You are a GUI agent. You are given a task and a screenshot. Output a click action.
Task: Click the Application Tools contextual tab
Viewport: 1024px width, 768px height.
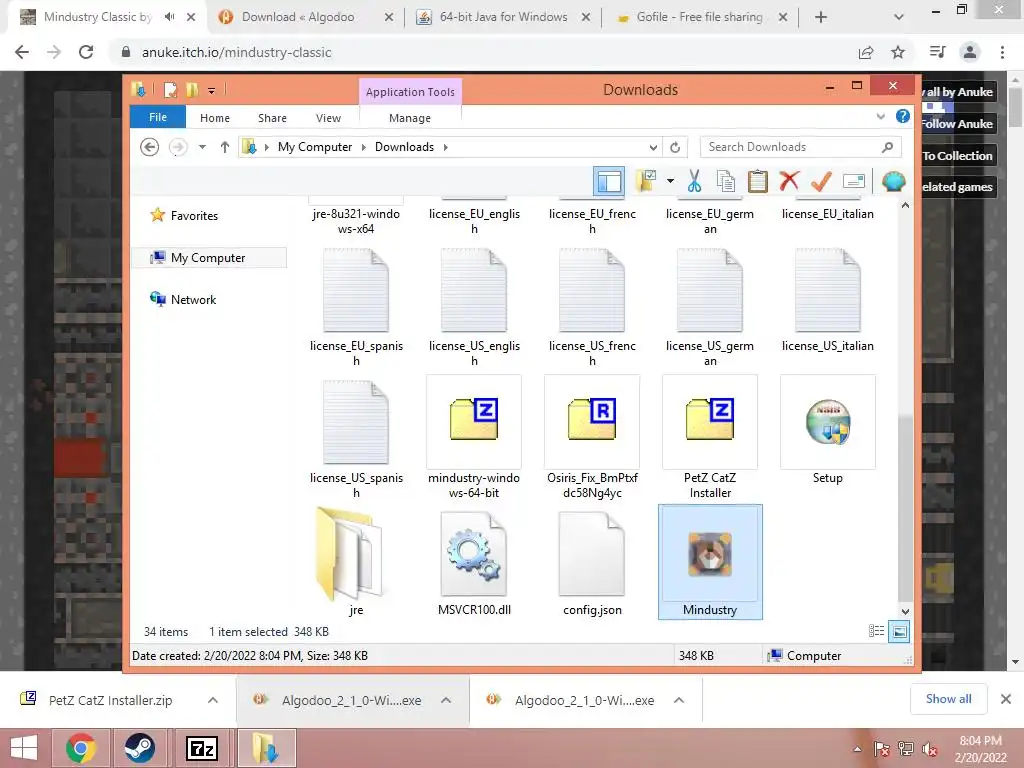[410, 91]
